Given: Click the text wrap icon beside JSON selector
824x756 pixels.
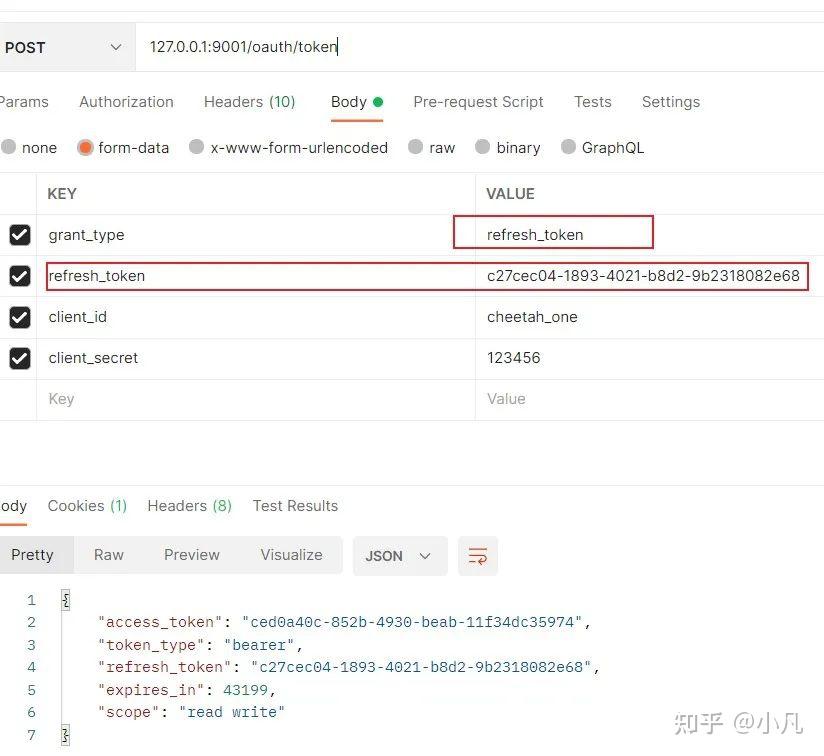Looking at the screenshot, I should [477, 556].
